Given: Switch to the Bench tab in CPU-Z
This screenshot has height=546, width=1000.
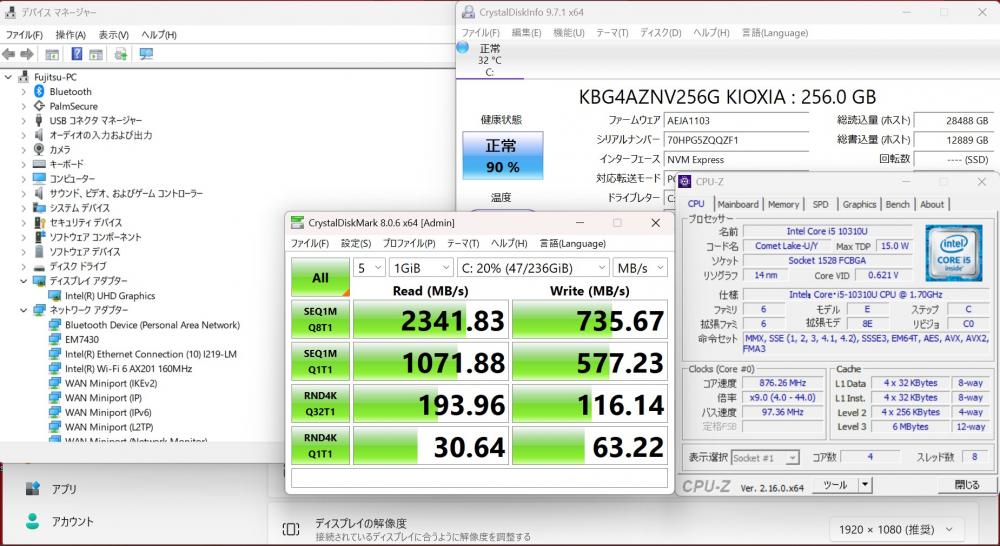Looking at the screenshot, I should [897, 204].
